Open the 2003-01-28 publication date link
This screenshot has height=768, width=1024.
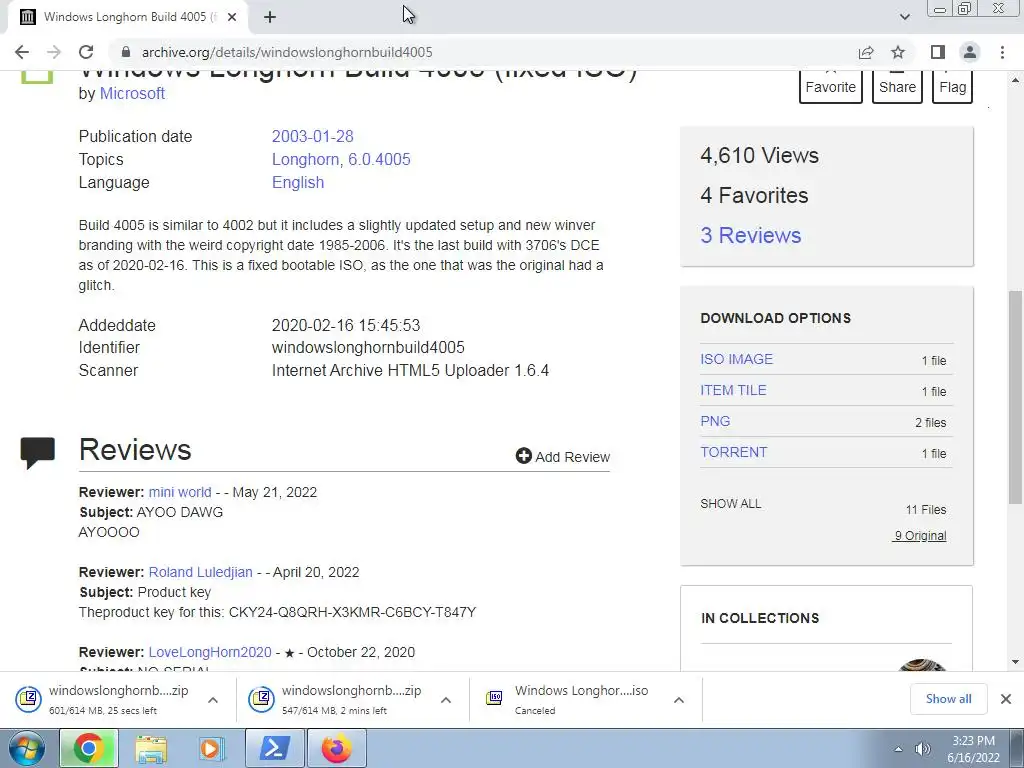point(312,136)
